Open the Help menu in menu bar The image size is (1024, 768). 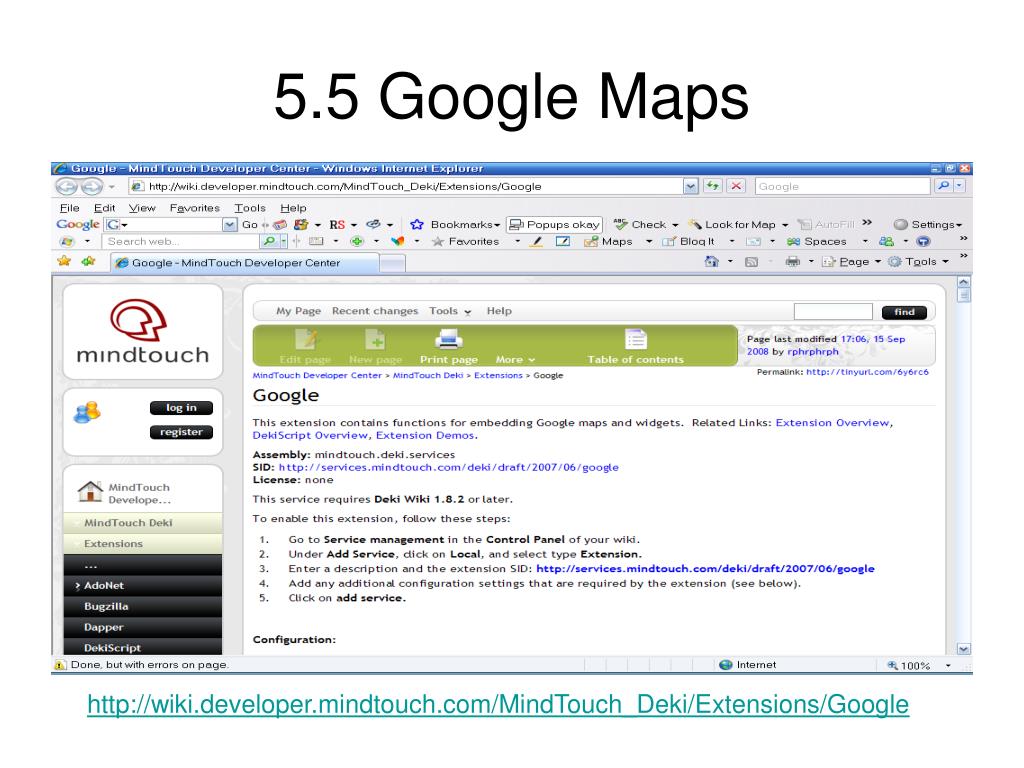point(293,208)
